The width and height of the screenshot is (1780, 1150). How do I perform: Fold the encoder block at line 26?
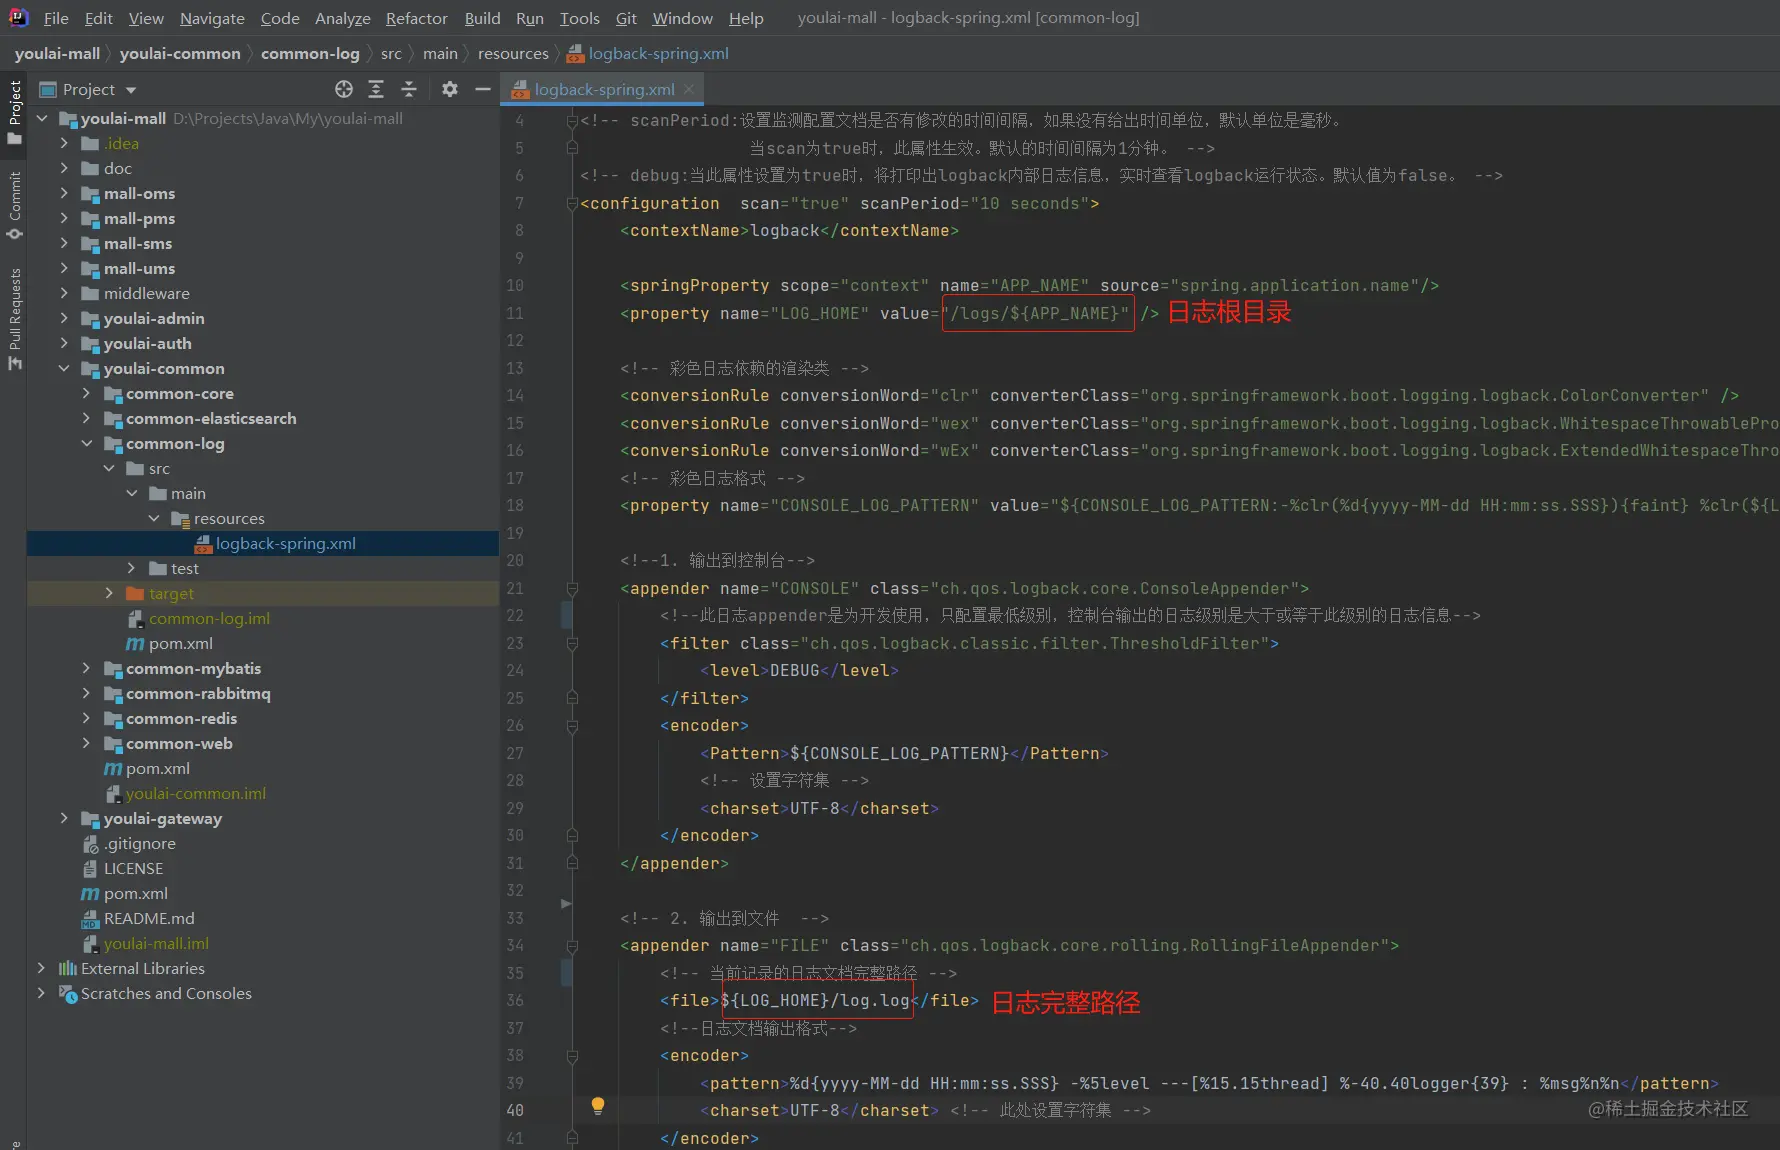tap(572, 725)
